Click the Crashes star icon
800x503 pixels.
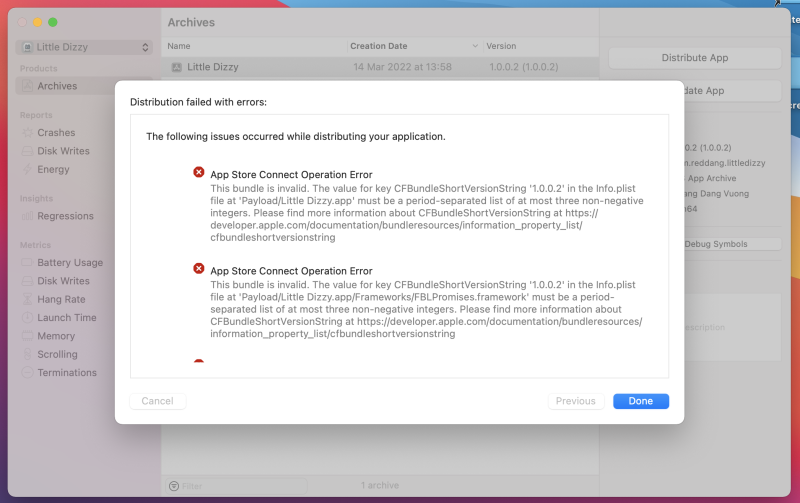coord(28,133)
